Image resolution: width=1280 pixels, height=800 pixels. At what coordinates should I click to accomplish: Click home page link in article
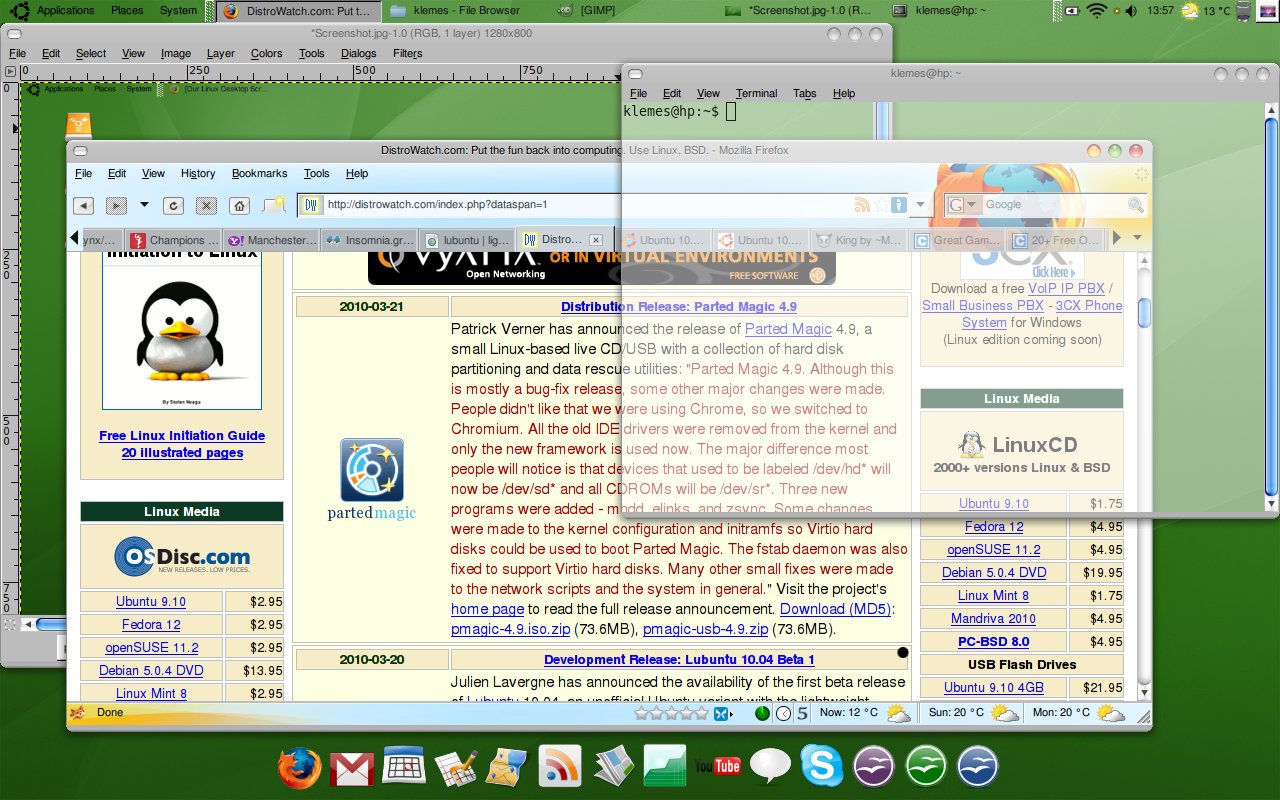[487, 609]
